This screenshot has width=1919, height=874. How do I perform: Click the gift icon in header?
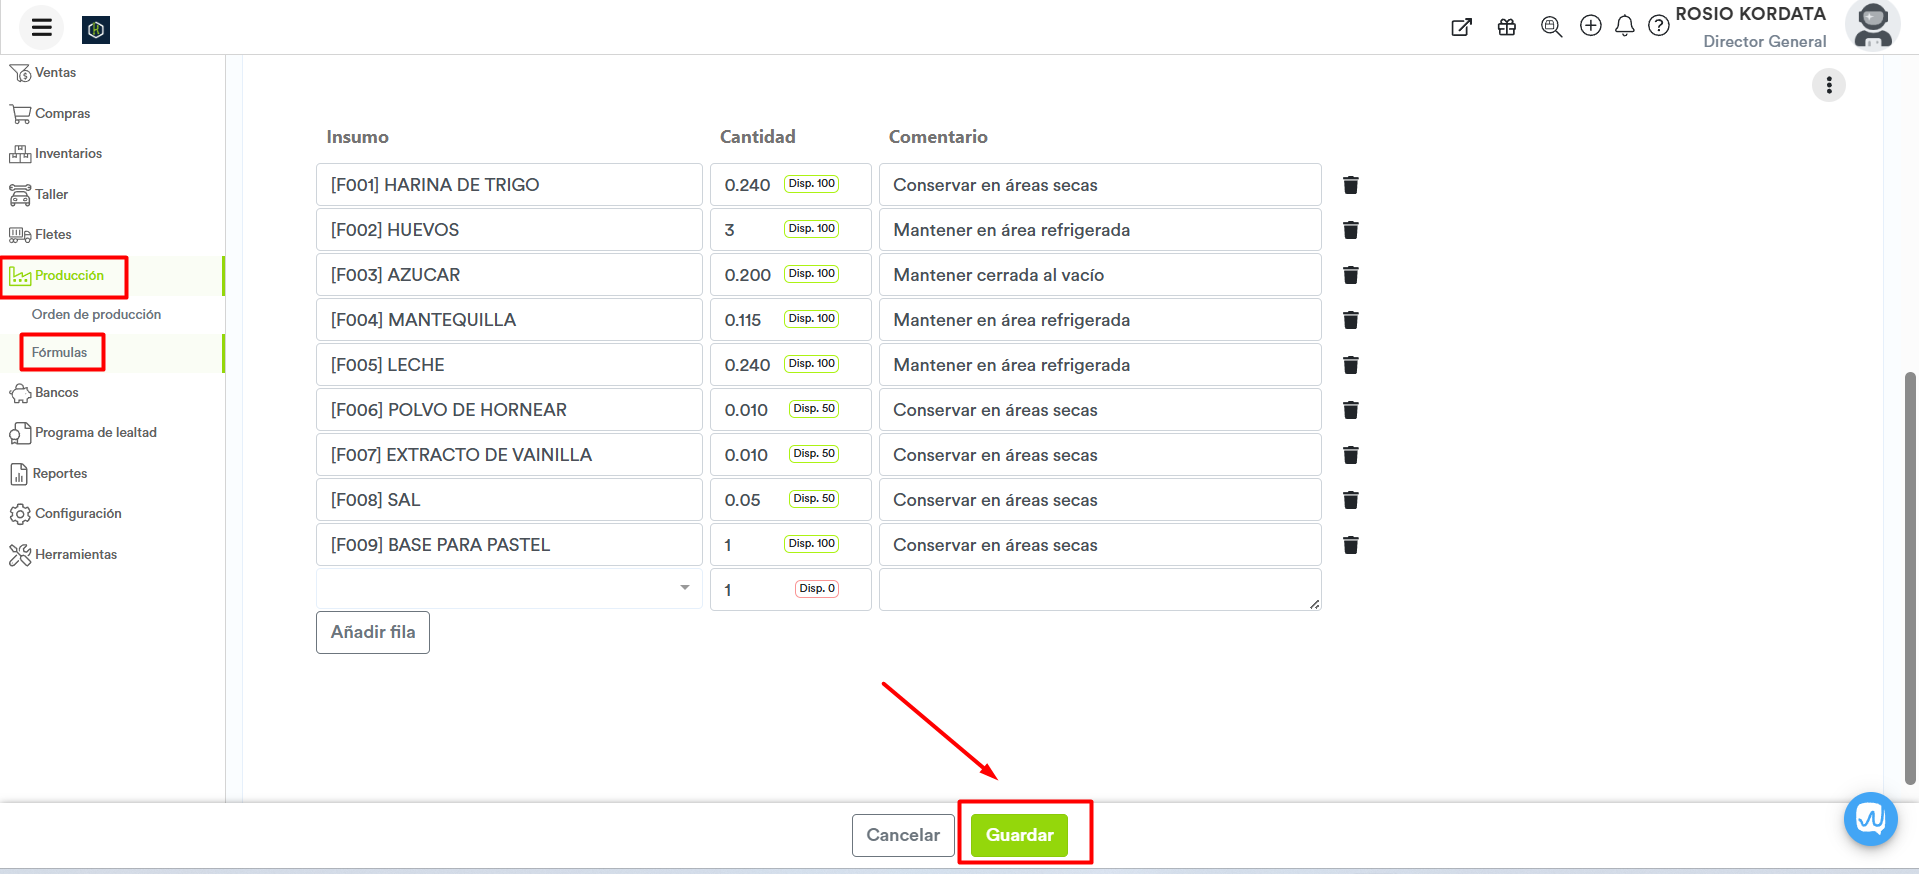coord(1506,27)
